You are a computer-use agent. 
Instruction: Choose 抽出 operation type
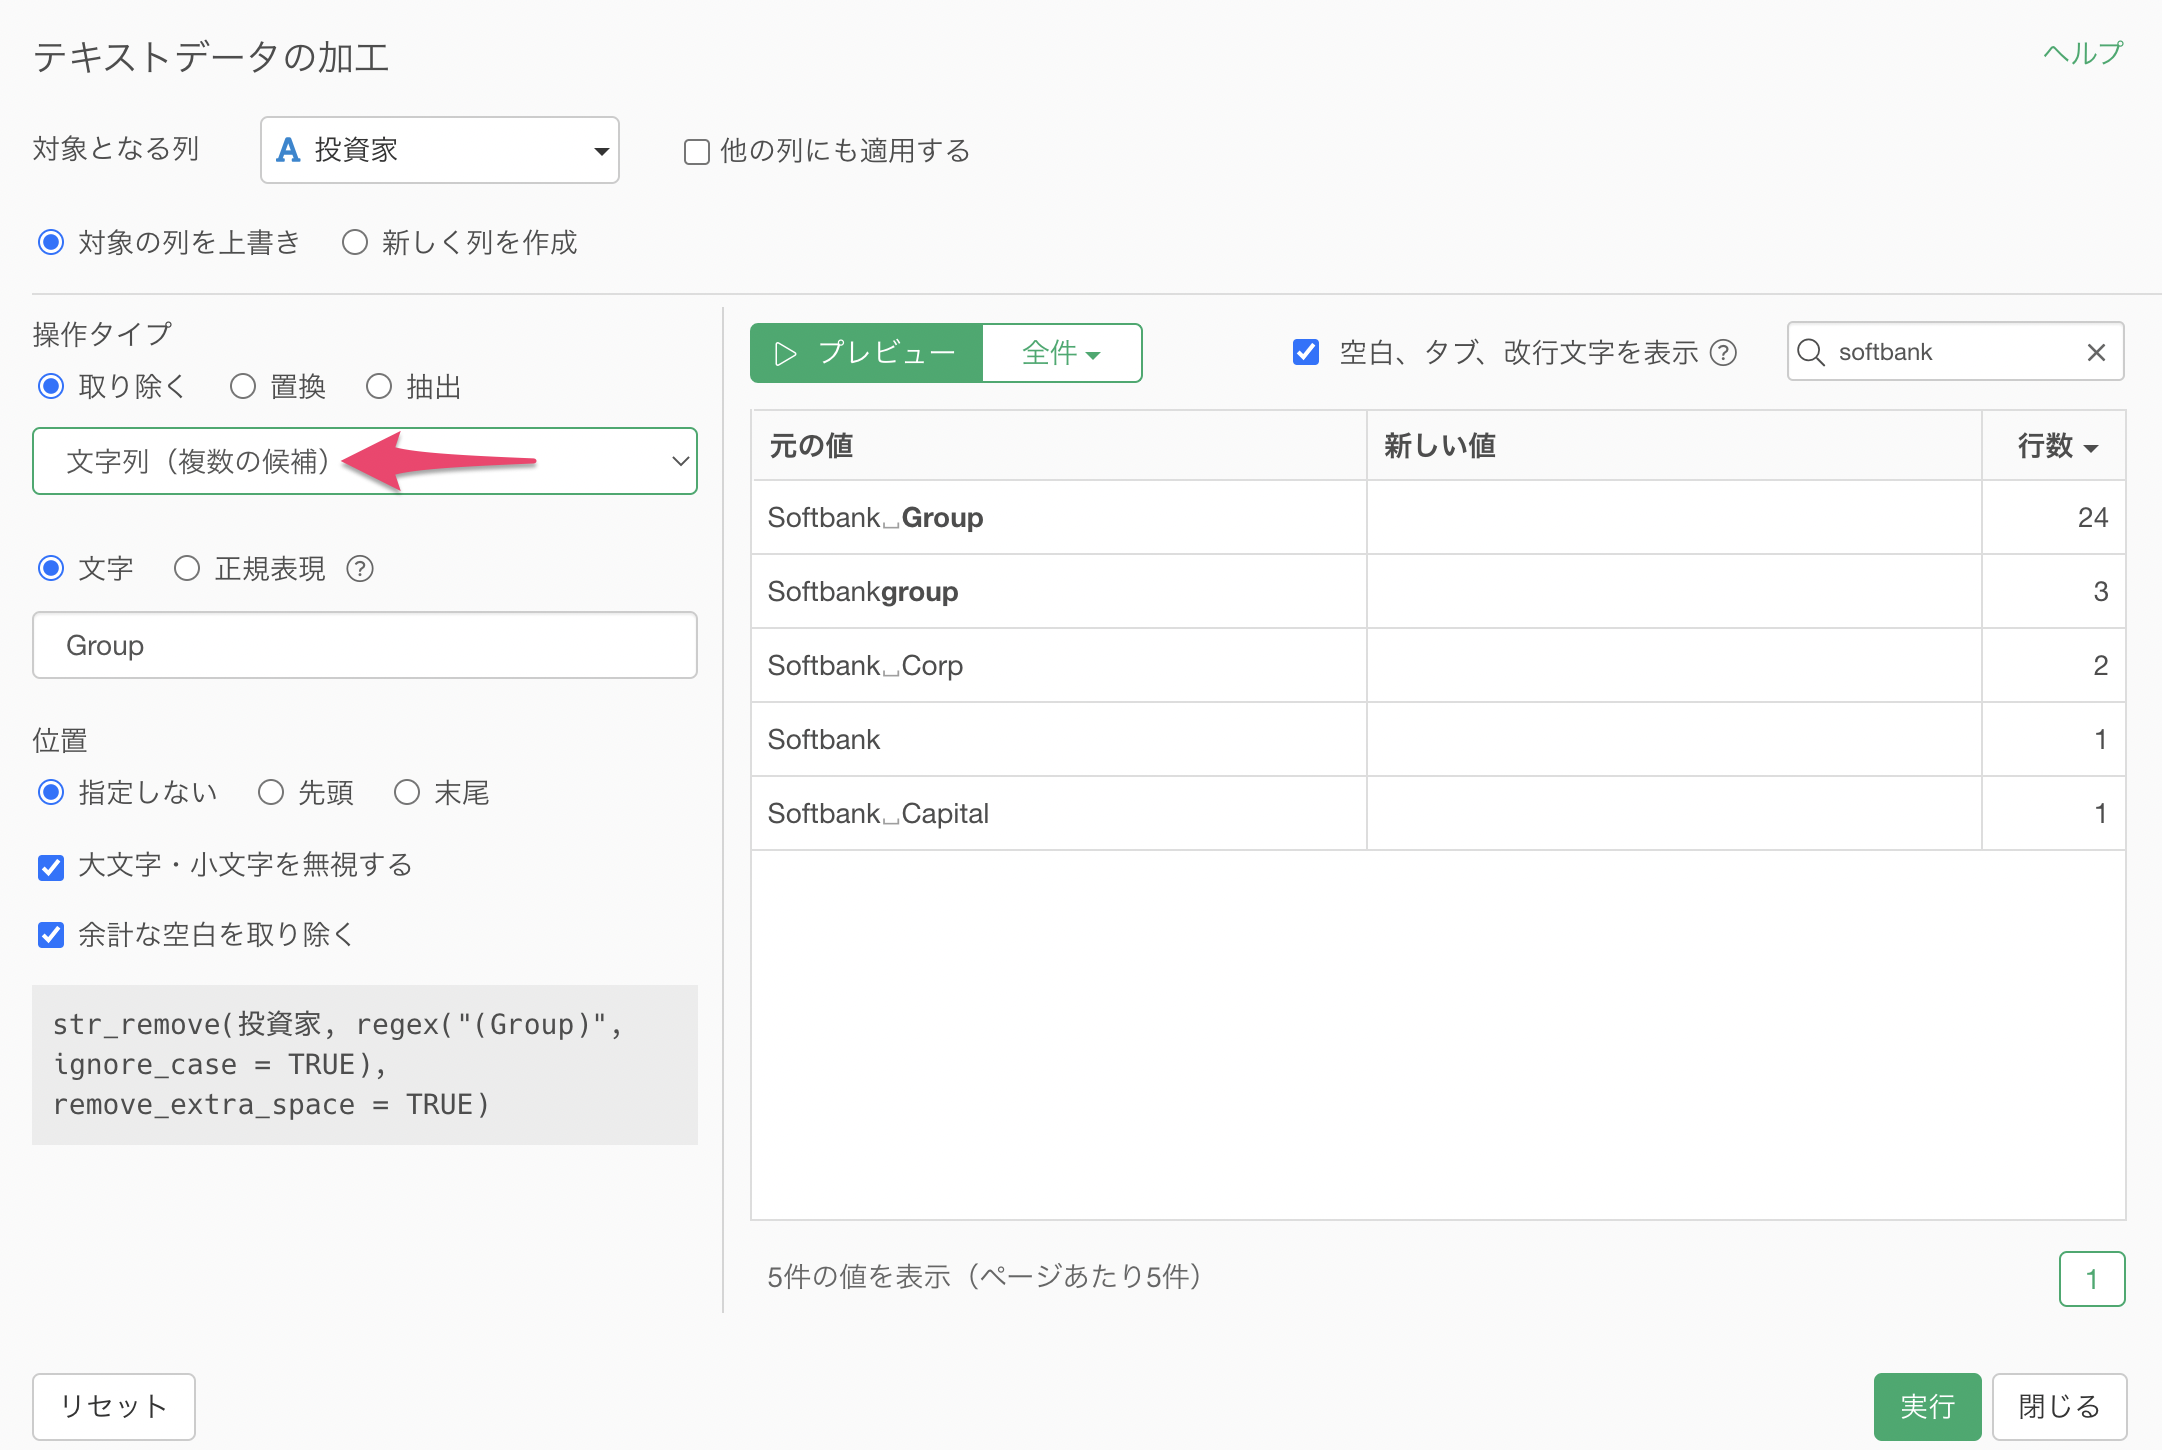tap(379, 387)
